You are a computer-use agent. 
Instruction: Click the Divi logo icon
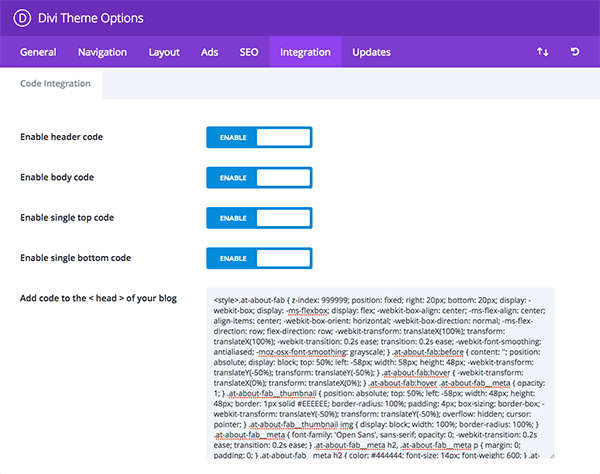point(22,18)
